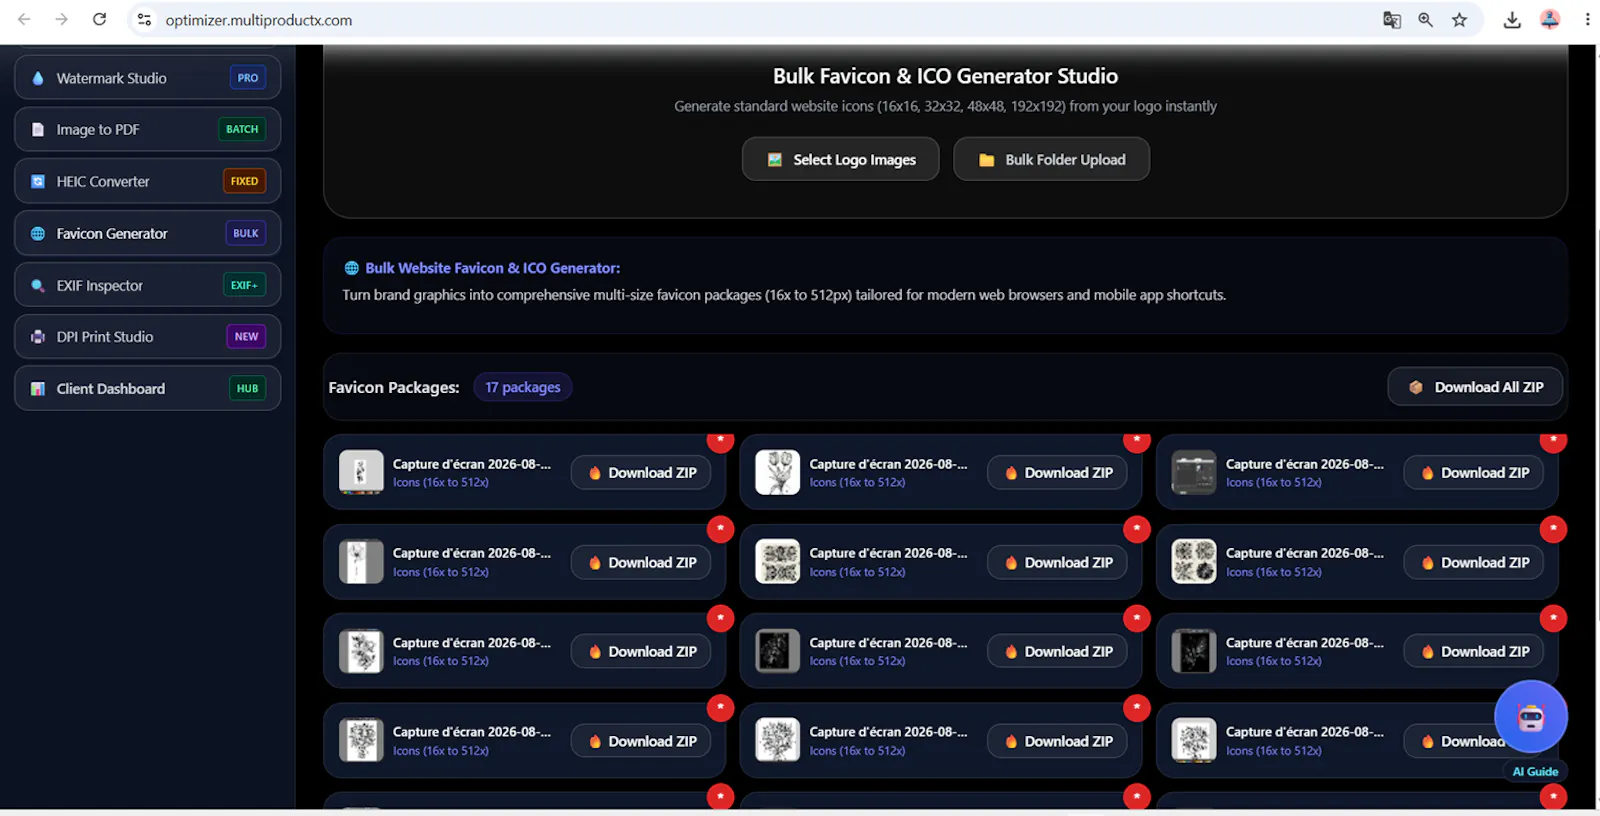
Task: Open the AI Guide robot assistant
Action: pos(1530,717)
